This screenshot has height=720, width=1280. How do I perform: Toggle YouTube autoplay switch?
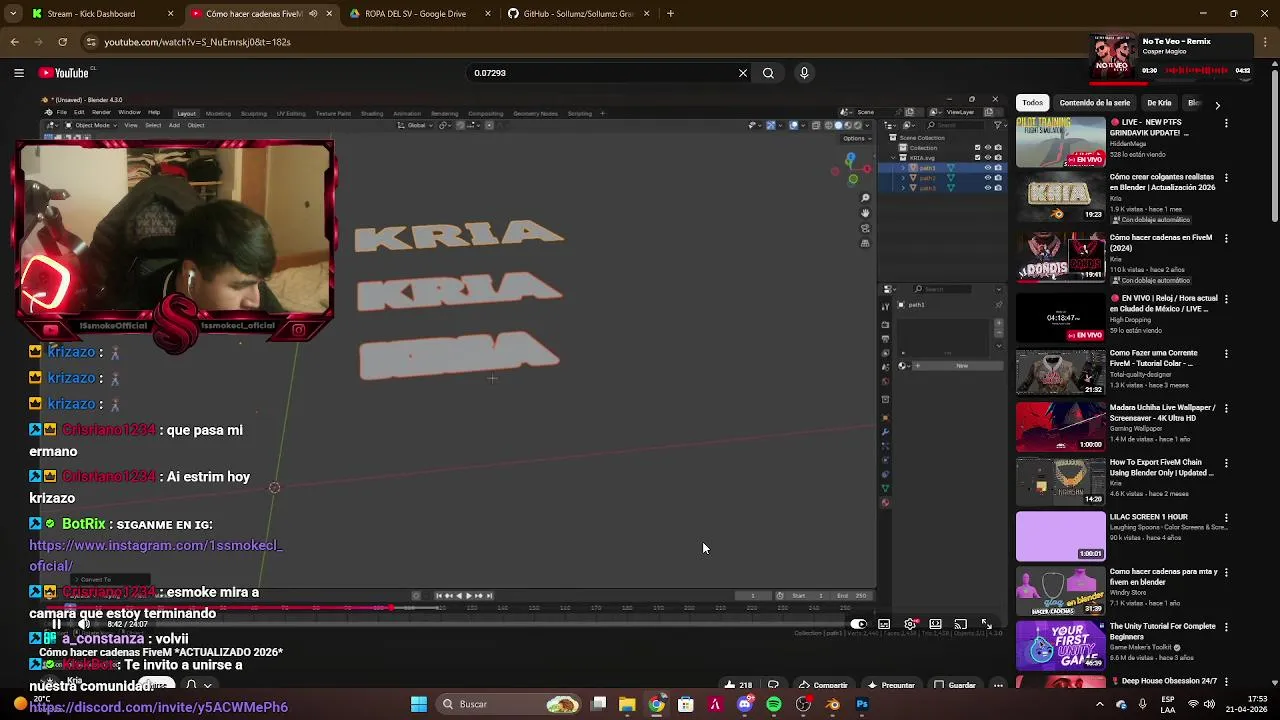pos(858,624)
